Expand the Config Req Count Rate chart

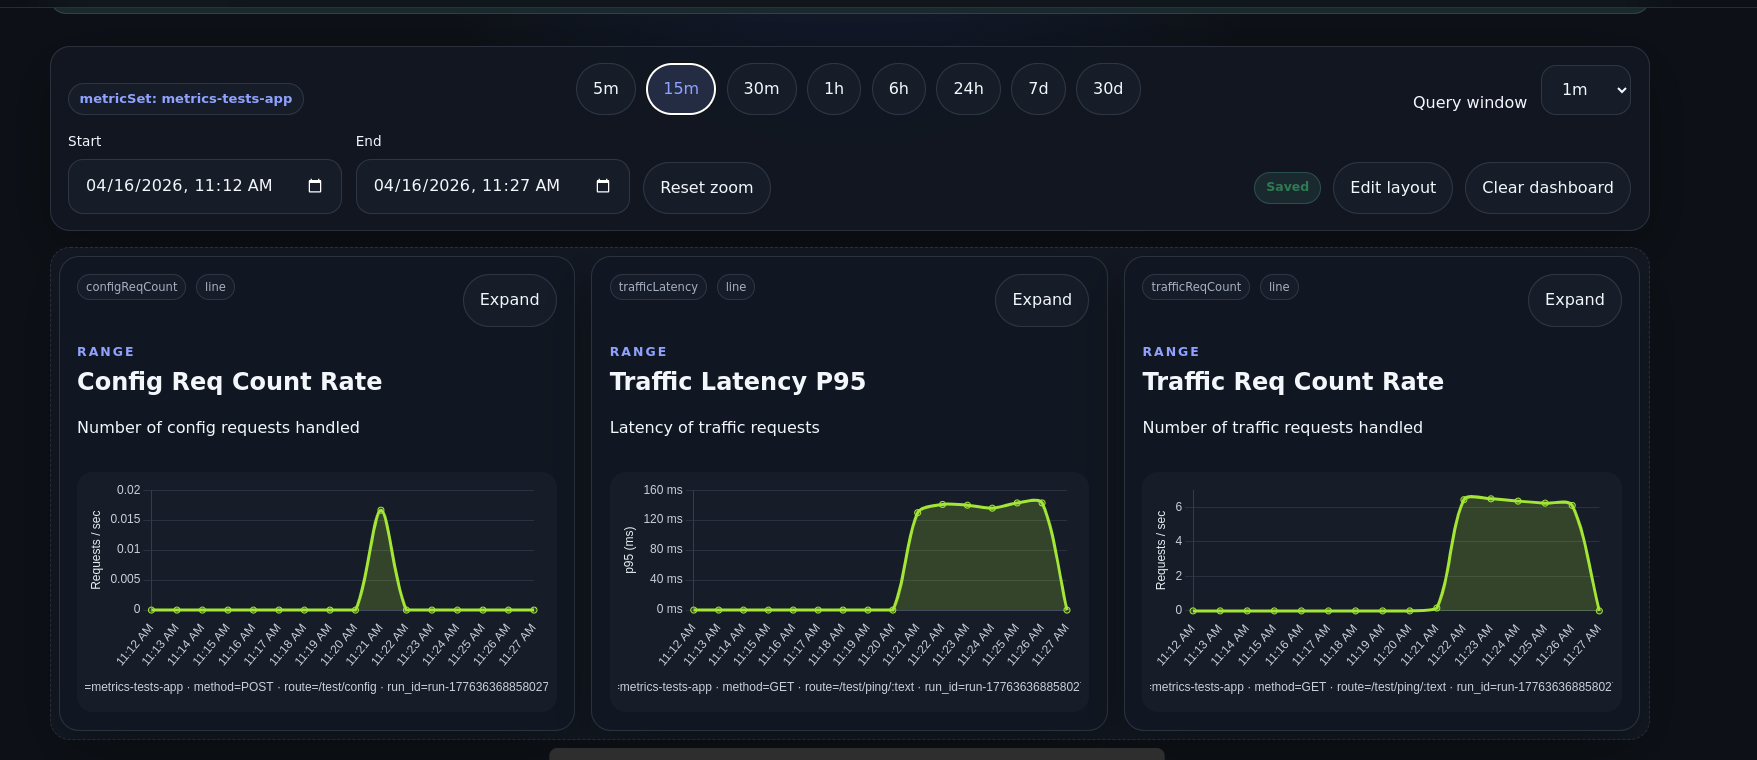pyautogui.click(x=510, y=300)
